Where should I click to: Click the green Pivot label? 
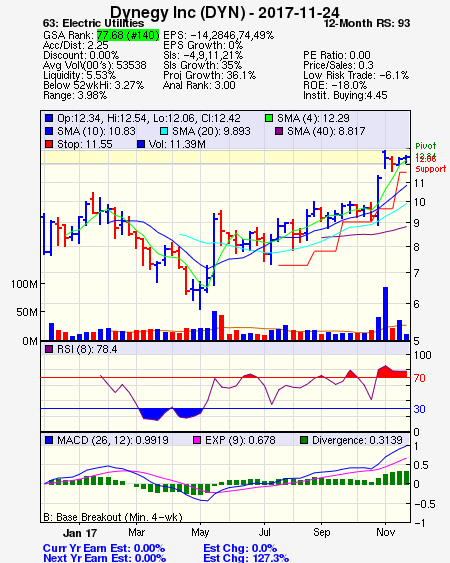tap(426, 146)
